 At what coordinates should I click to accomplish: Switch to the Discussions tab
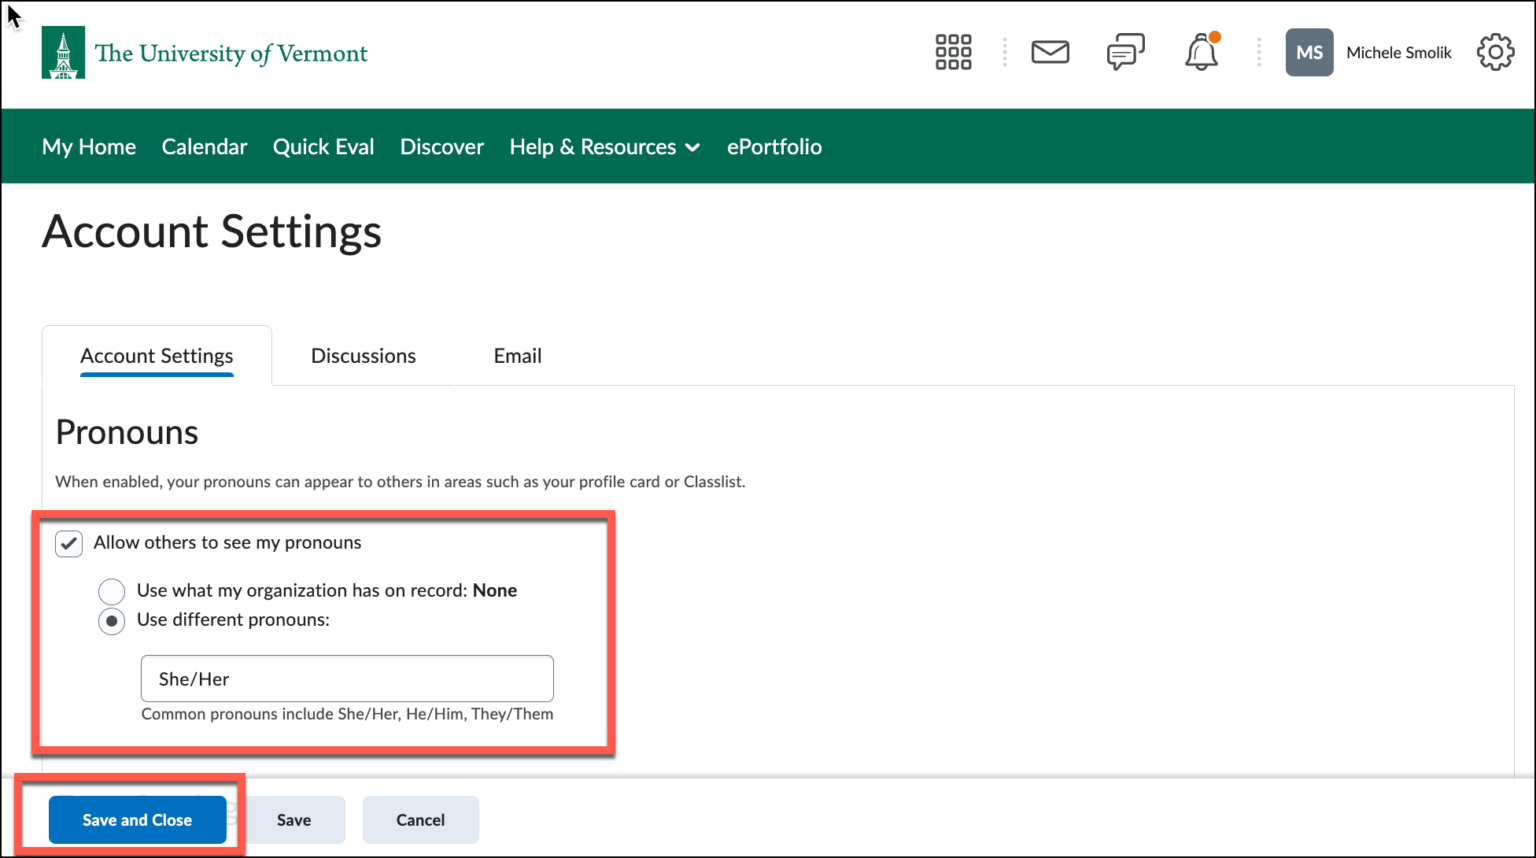pyautogui.click(x=363, y=355)
